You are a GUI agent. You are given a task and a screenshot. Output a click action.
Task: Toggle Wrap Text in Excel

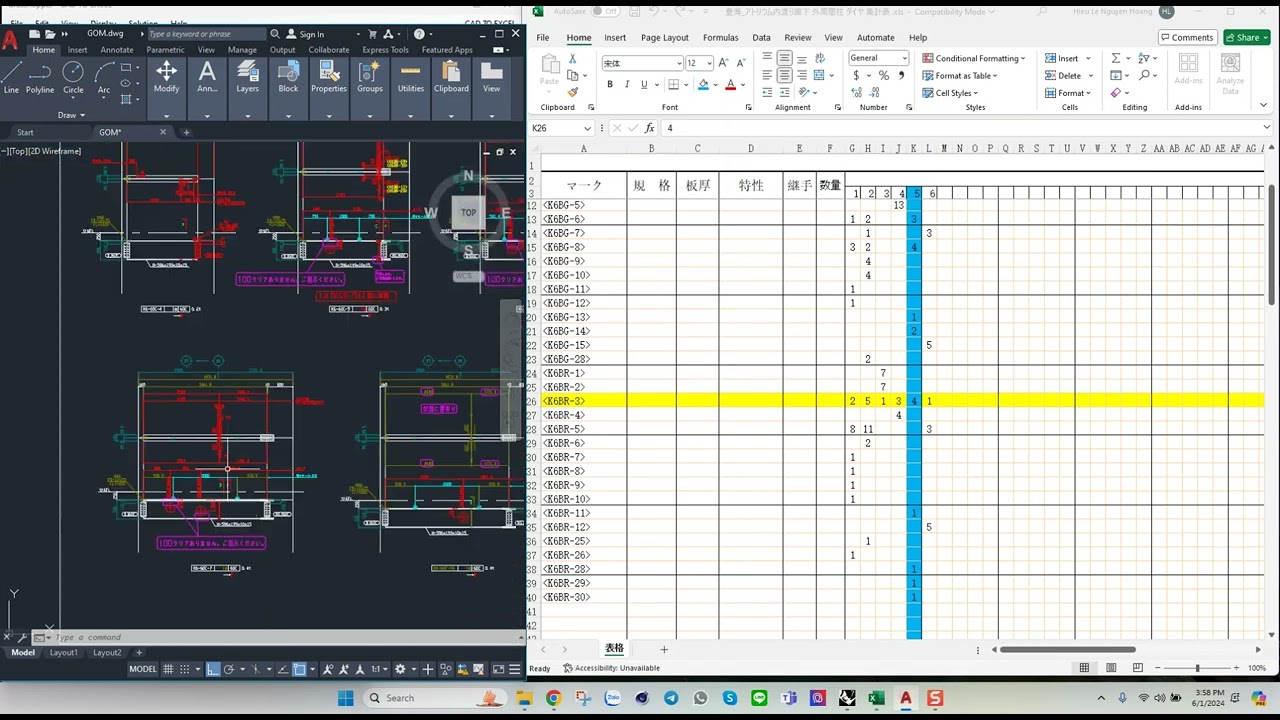tap(819, 59)
